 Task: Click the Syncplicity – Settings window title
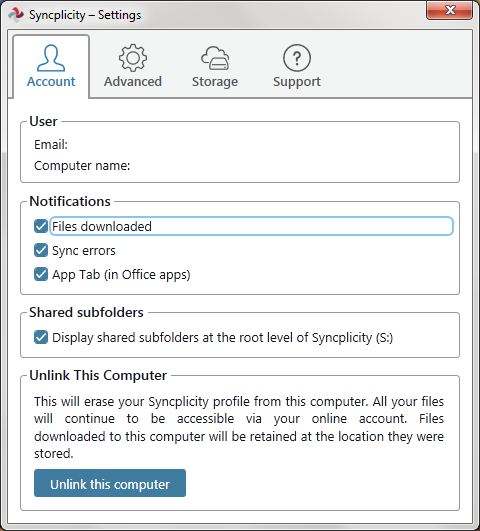[85, 15]
